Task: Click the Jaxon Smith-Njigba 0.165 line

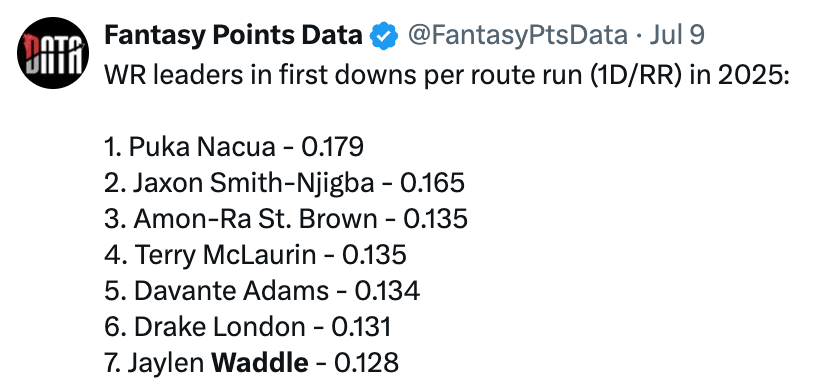Action: click(284, 183)
